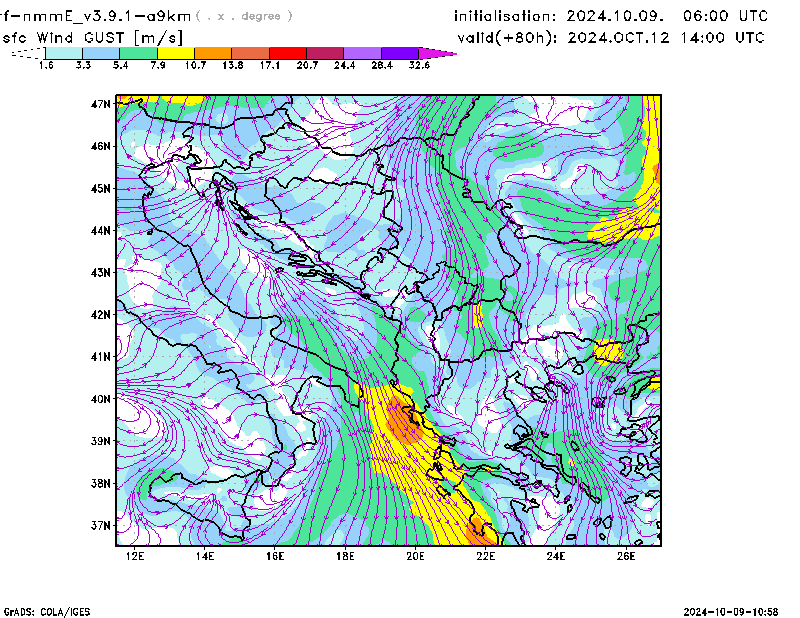Click the 'GrADS: COLA/IGES' credit text
Screen dimensions: 800x618
pos(47,612)
